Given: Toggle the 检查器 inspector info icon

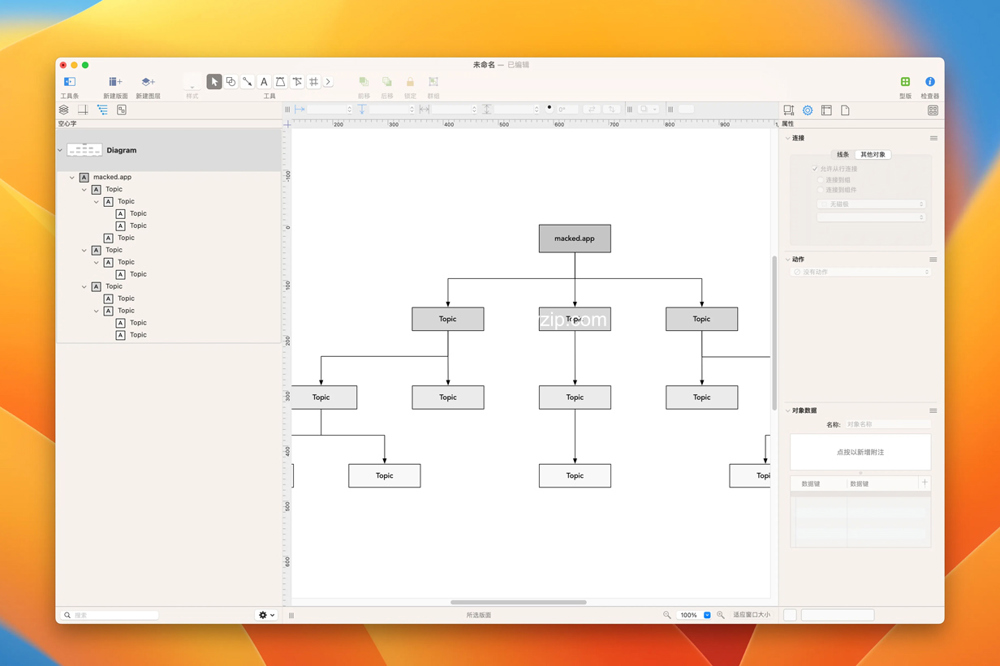Looking at the screenshot, I should coord(930,82).
